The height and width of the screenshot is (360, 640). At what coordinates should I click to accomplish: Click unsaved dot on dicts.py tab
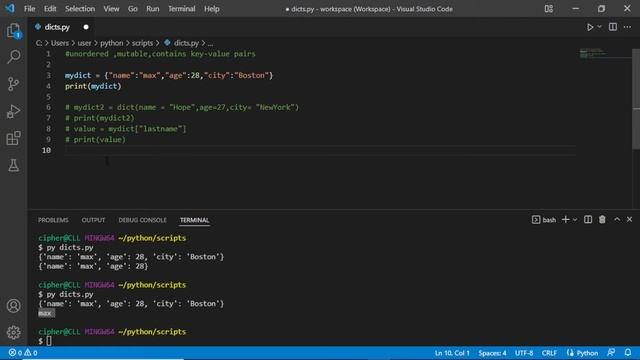(86, 27)
